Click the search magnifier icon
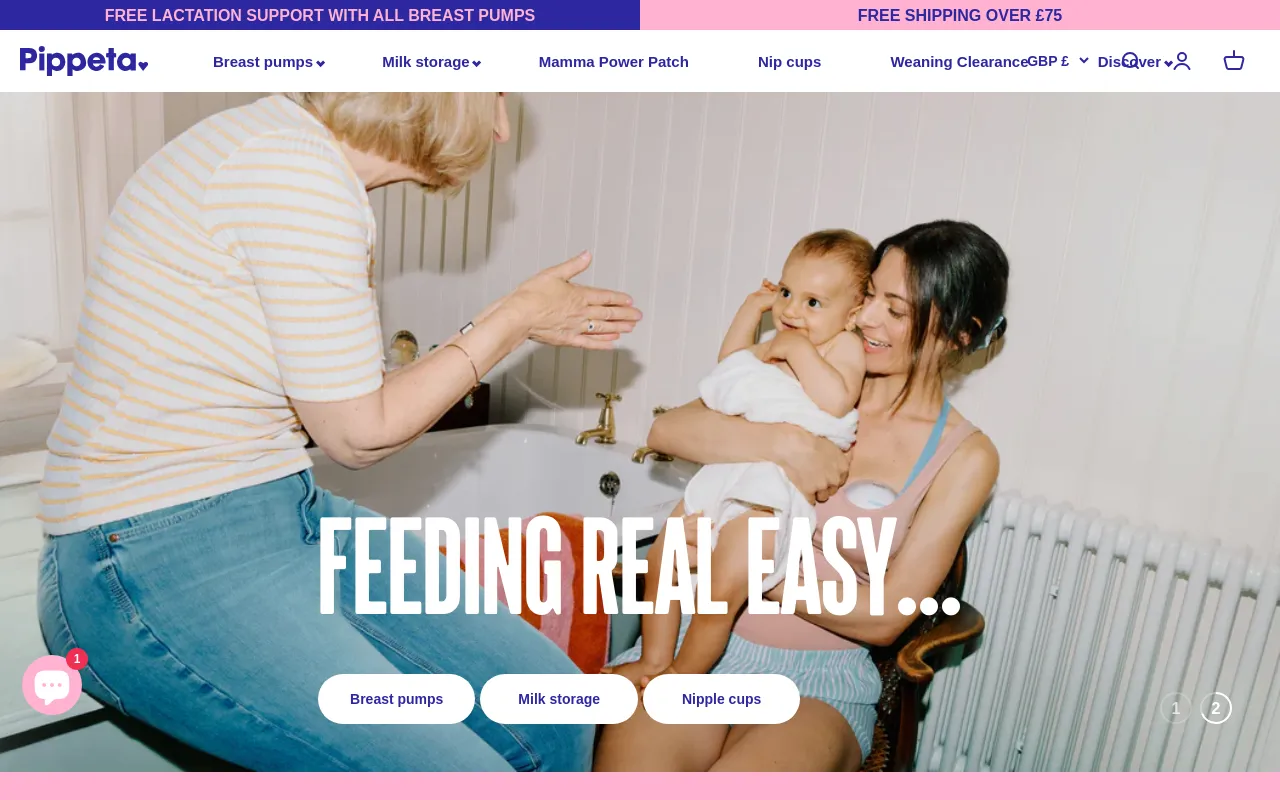Screen dimensions: 1280x800 1130,61
